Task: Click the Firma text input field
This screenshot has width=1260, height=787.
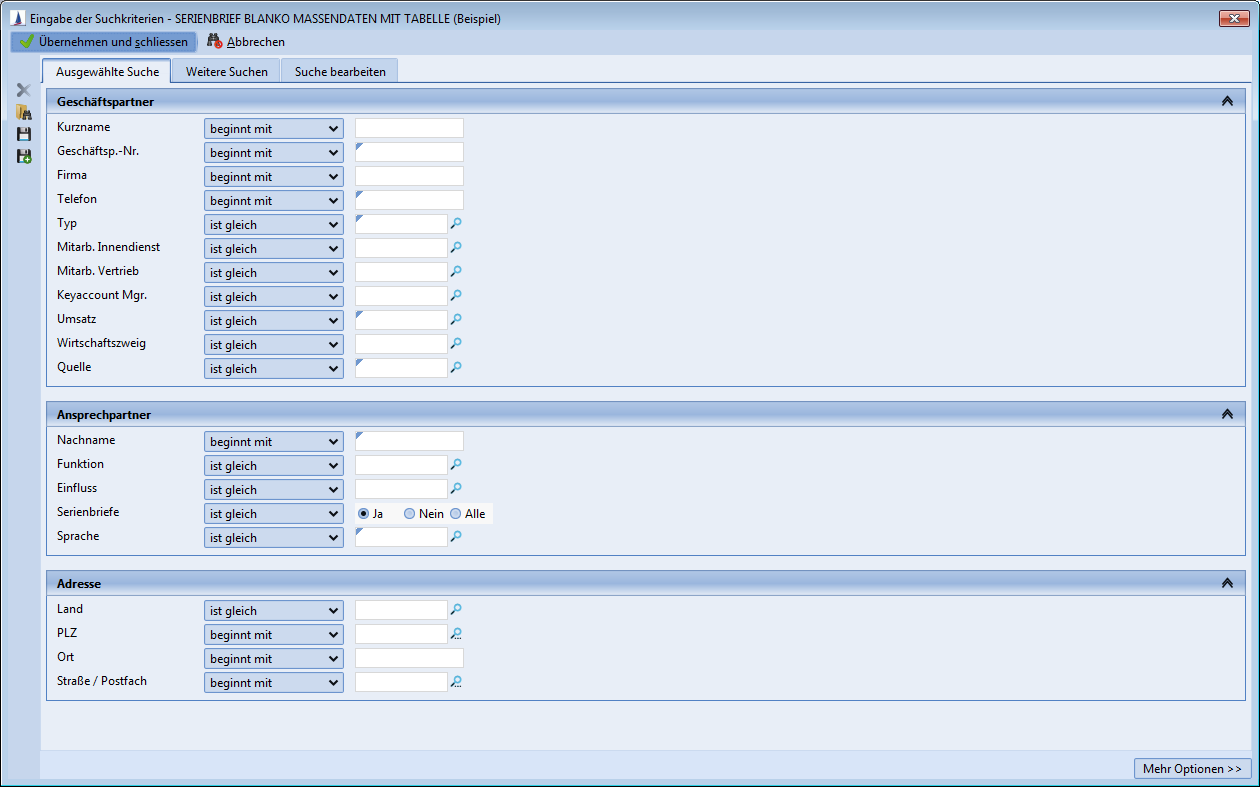Action: (x=409, y=176)
